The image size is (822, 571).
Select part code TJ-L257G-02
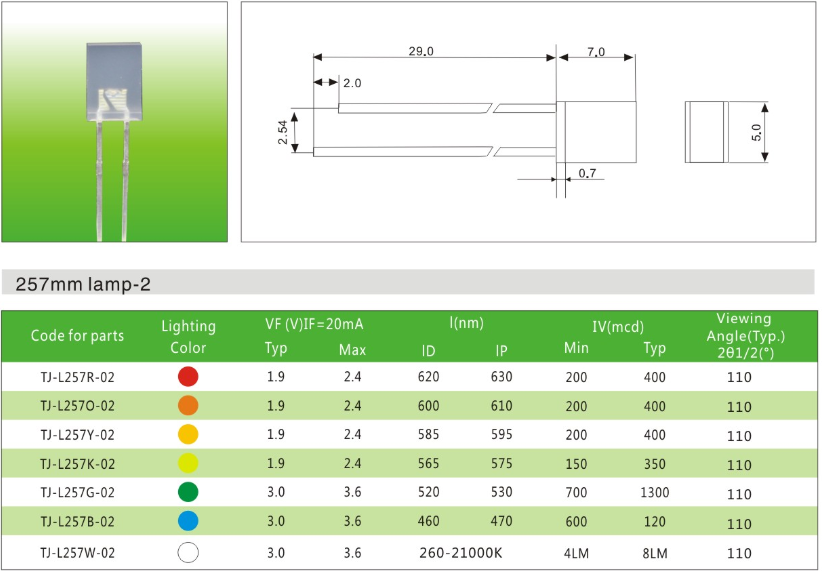tap(77, 493)
